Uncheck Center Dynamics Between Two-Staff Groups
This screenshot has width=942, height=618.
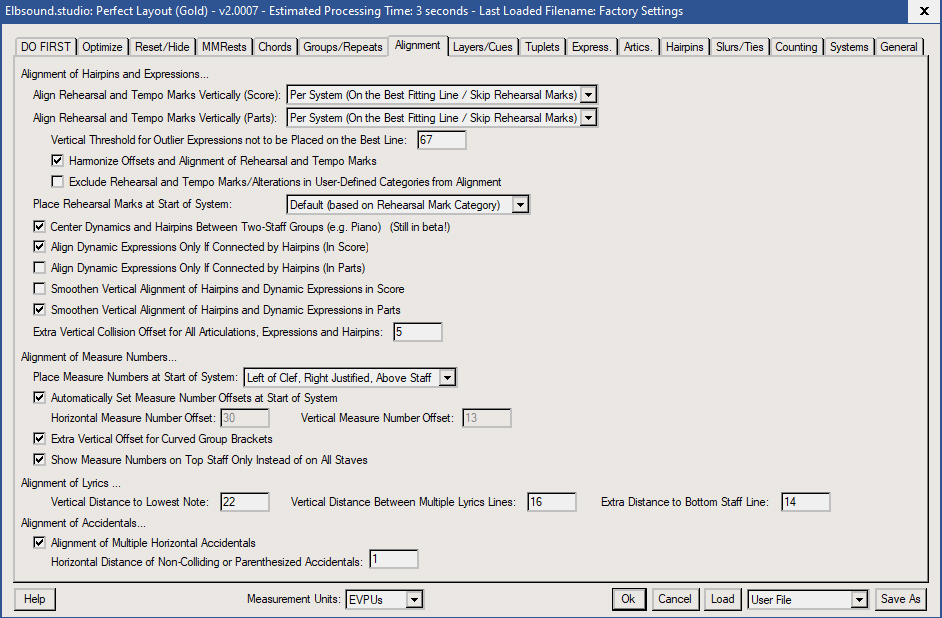tap(40, 227)
